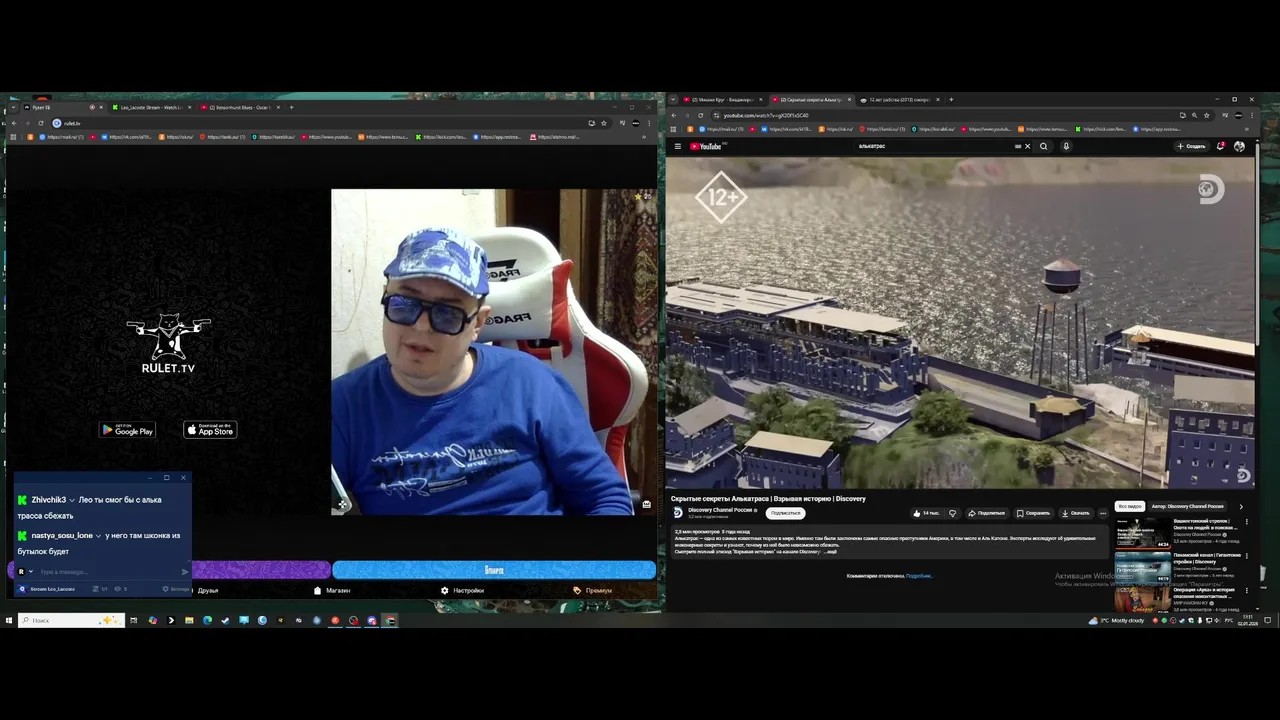Open the Магазин section in rulet.tv
1280x720 pixels.
tap(332, 591)
